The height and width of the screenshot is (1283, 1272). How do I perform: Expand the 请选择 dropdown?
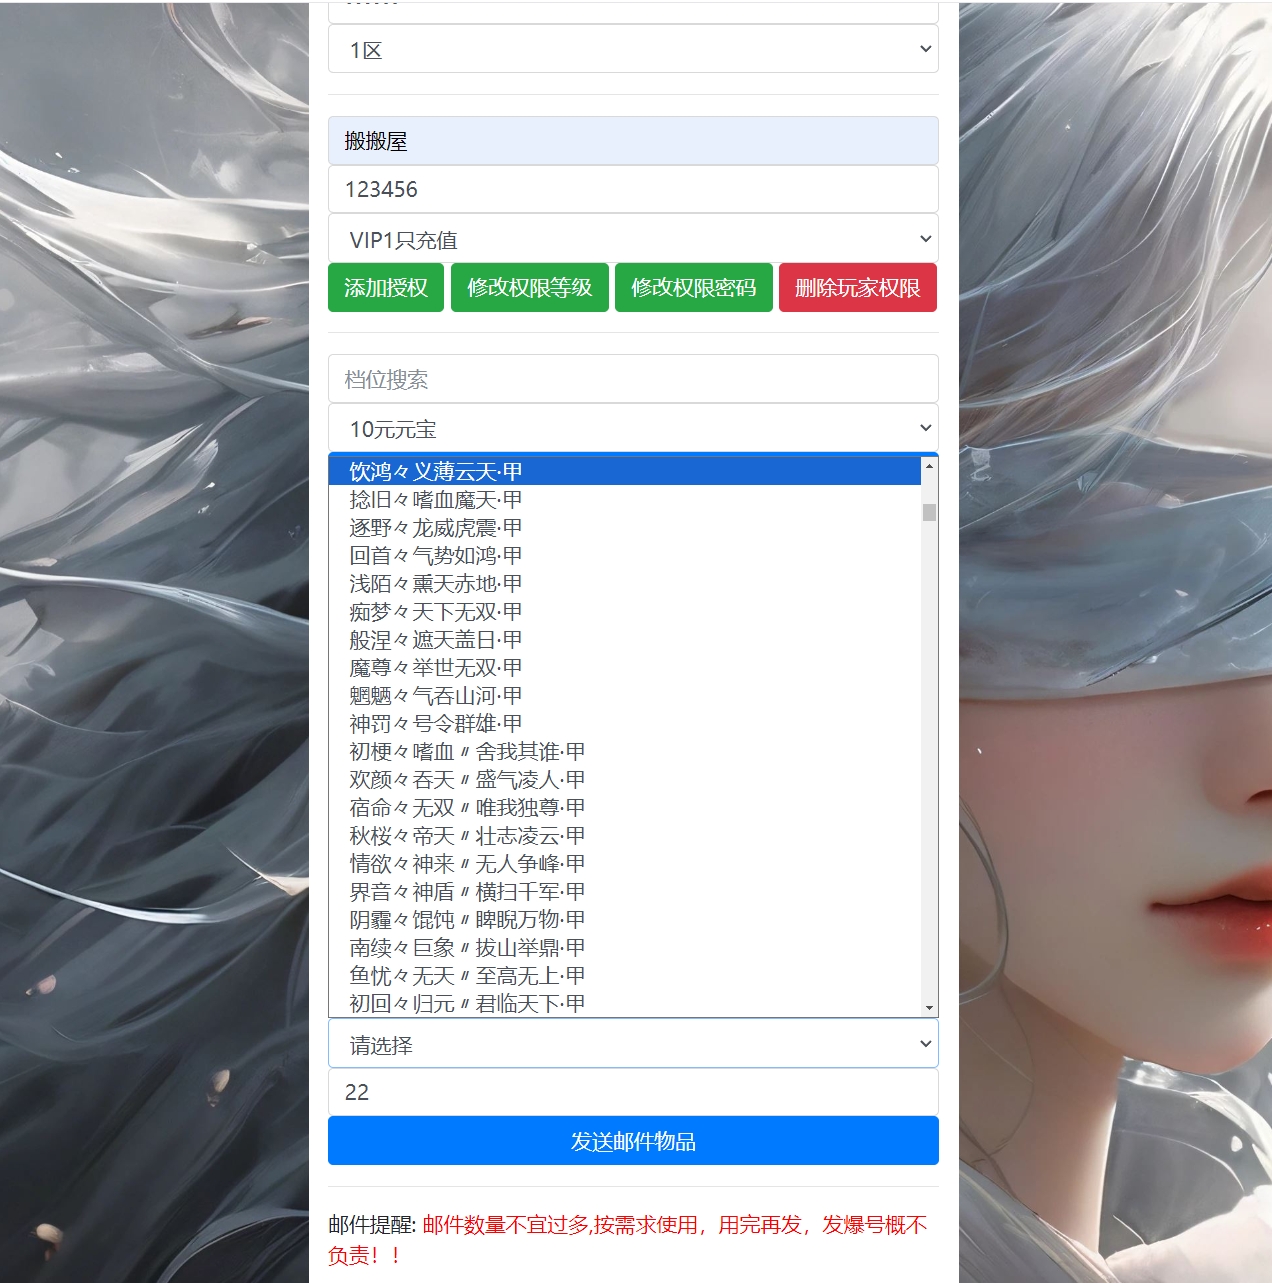632,1045
